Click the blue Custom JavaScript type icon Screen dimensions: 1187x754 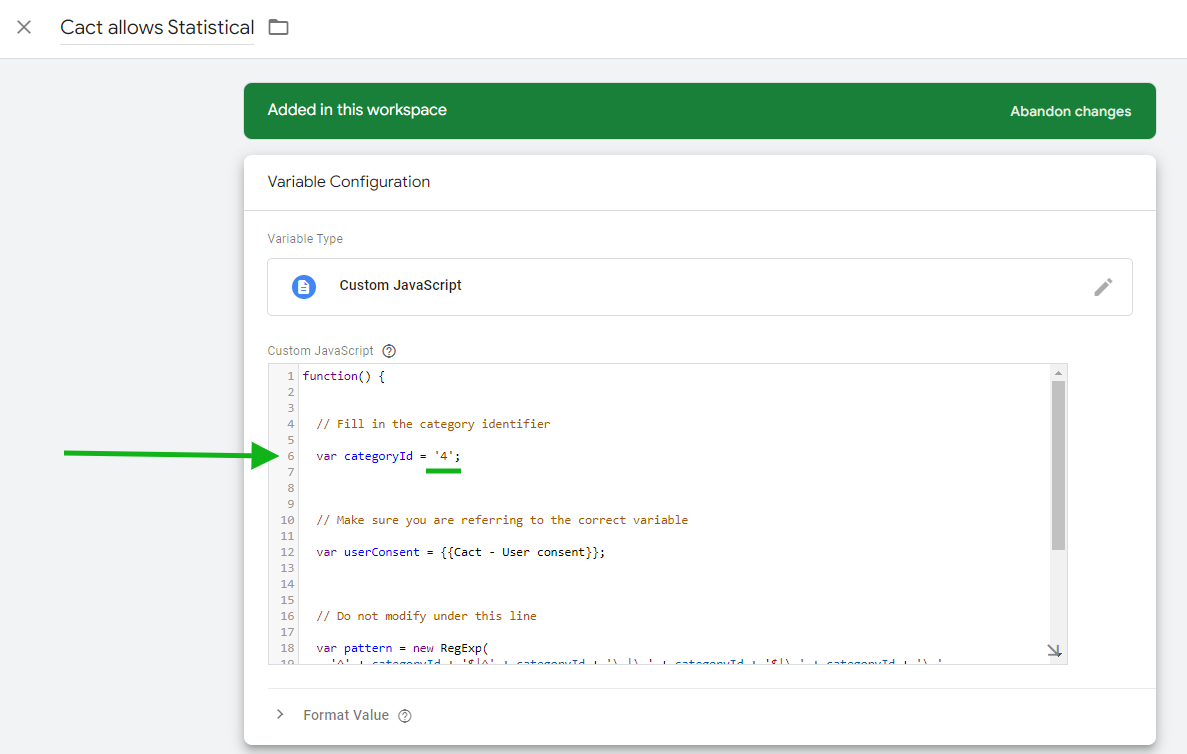click(303, 286)
